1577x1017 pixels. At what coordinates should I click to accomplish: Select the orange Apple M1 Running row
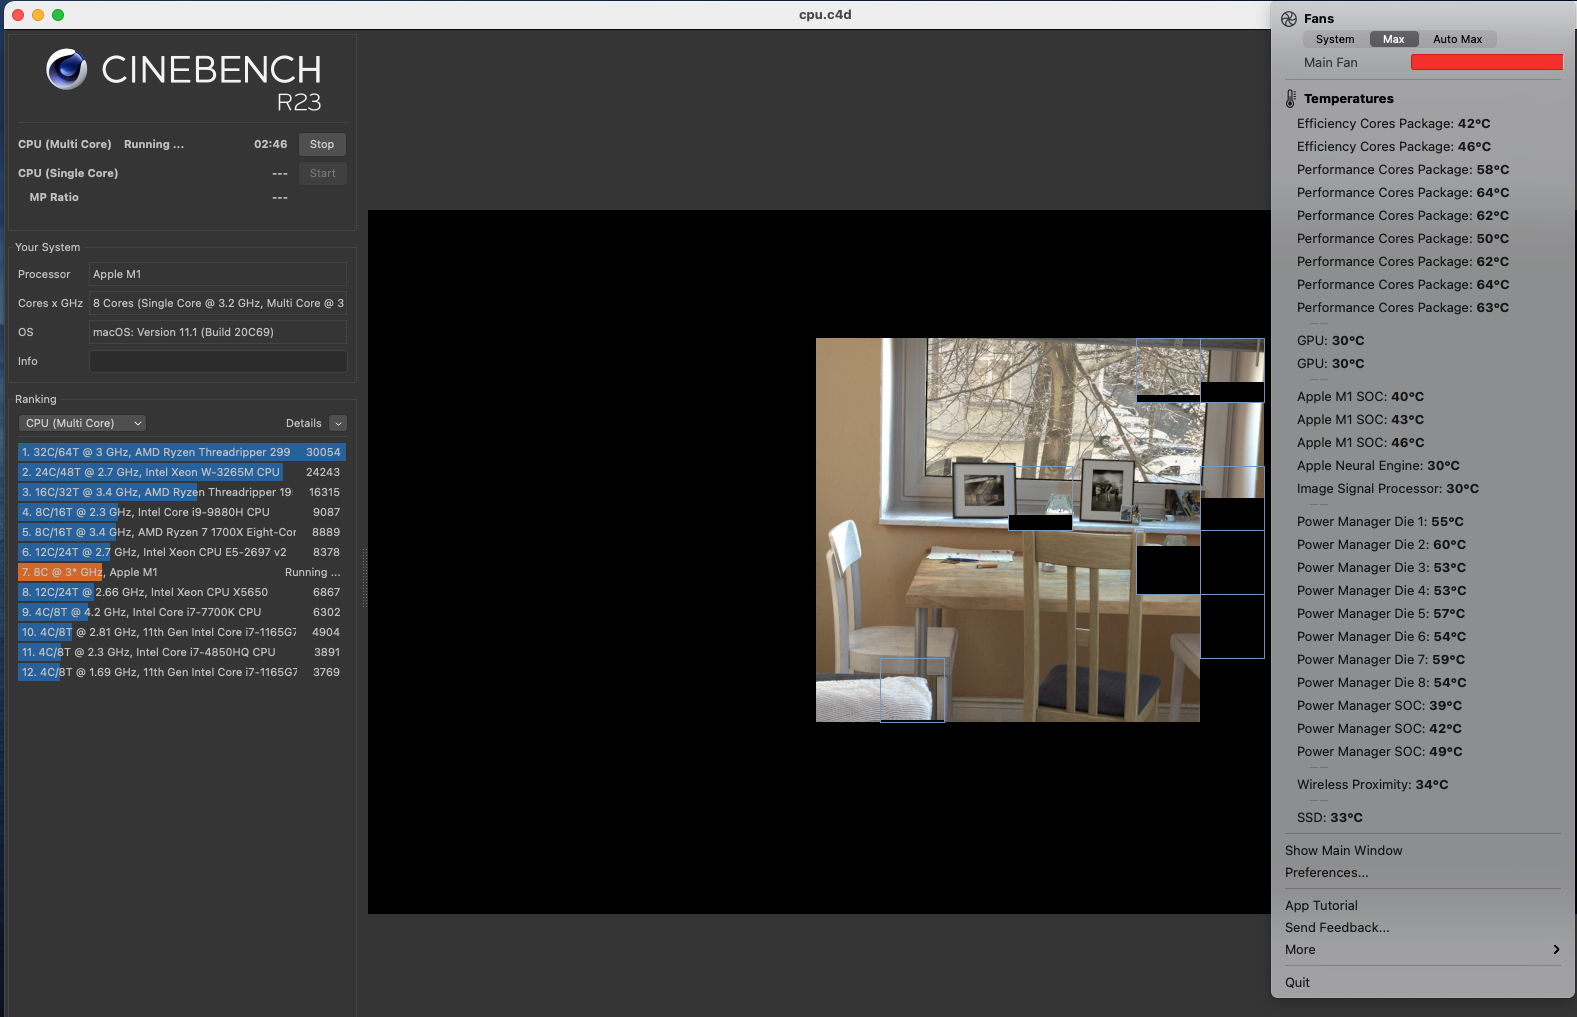tap(182, 572)
